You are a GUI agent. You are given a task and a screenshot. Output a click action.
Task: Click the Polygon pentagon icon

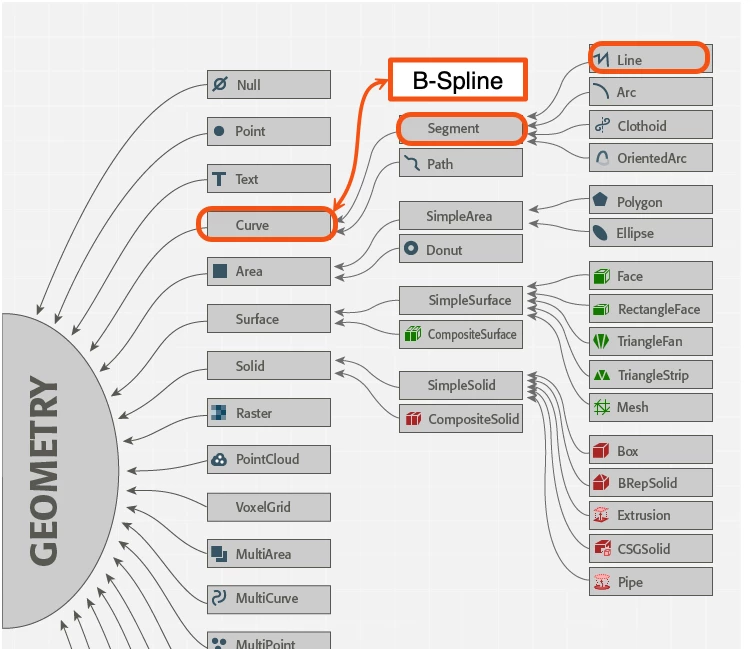(x=600, y=199)
